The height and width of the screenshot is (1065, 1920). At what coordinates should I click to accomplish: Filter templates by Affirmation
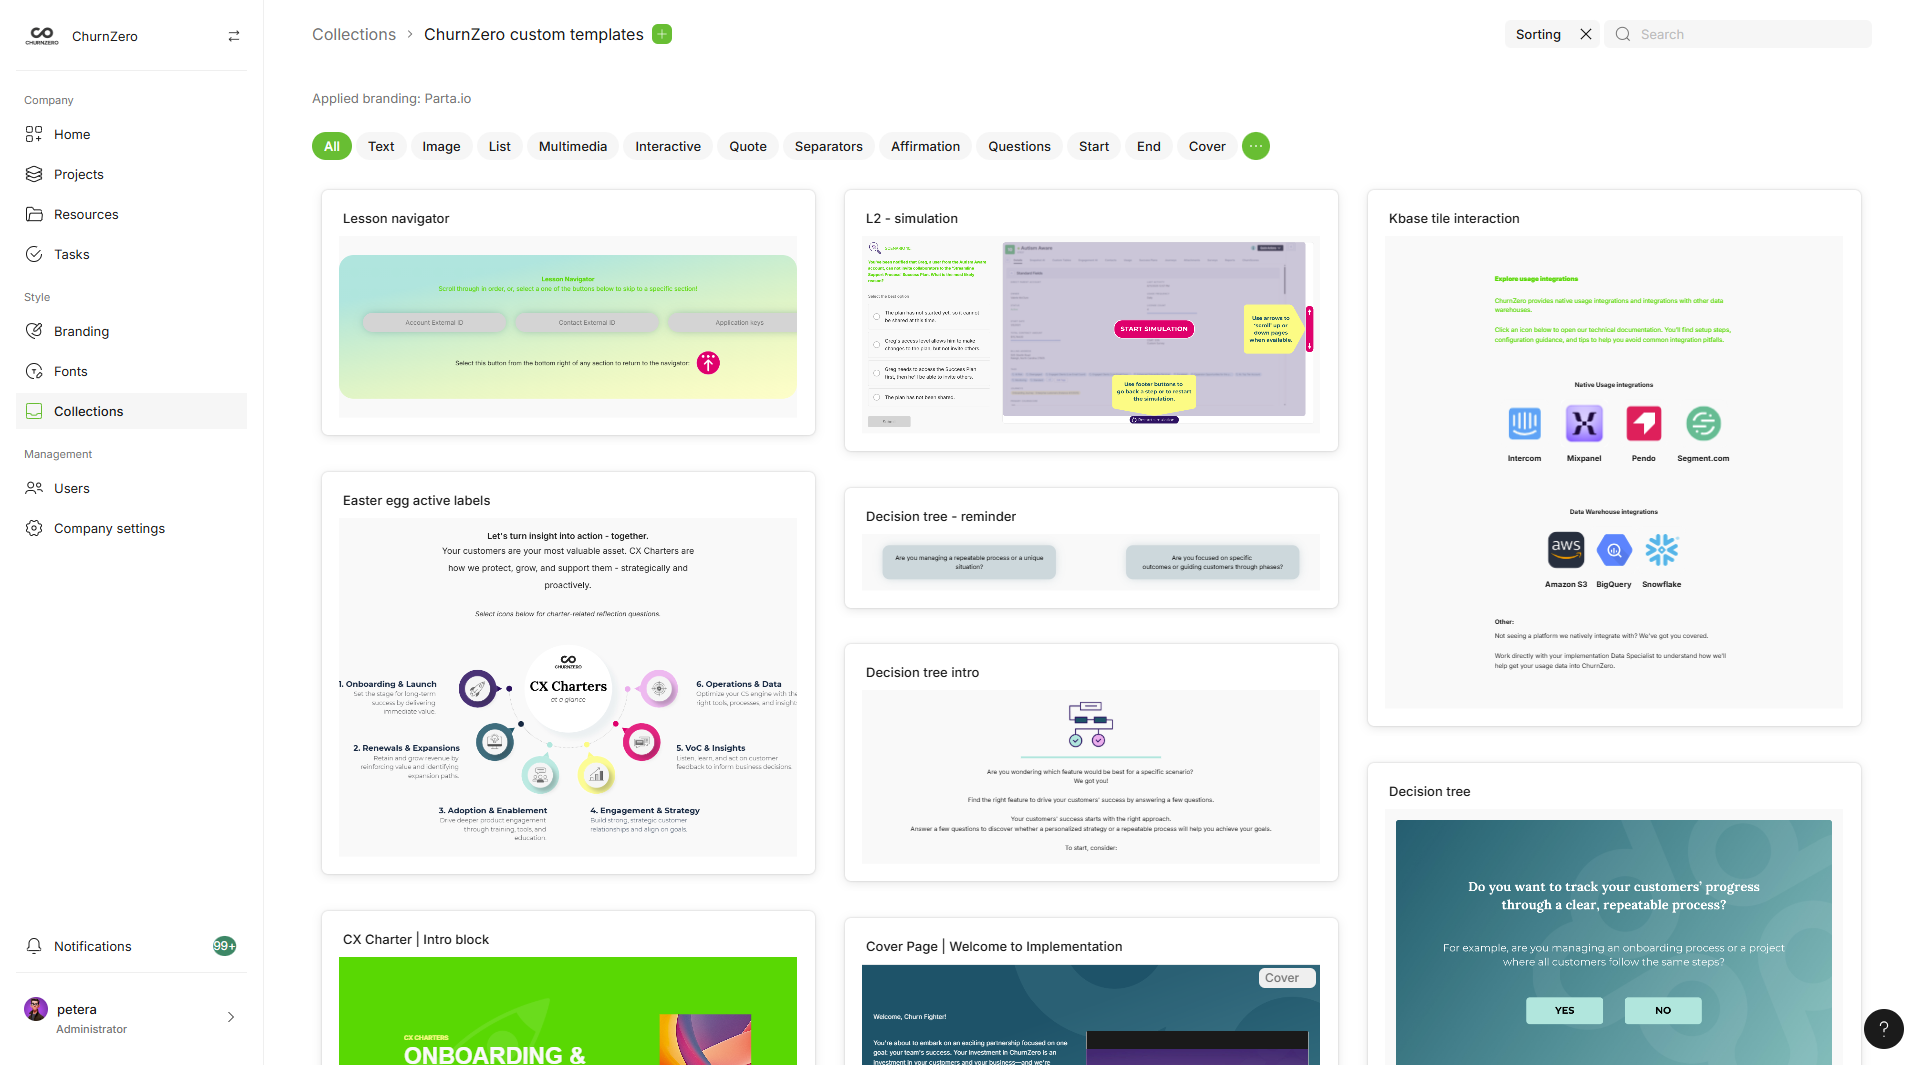pos(926,146)
